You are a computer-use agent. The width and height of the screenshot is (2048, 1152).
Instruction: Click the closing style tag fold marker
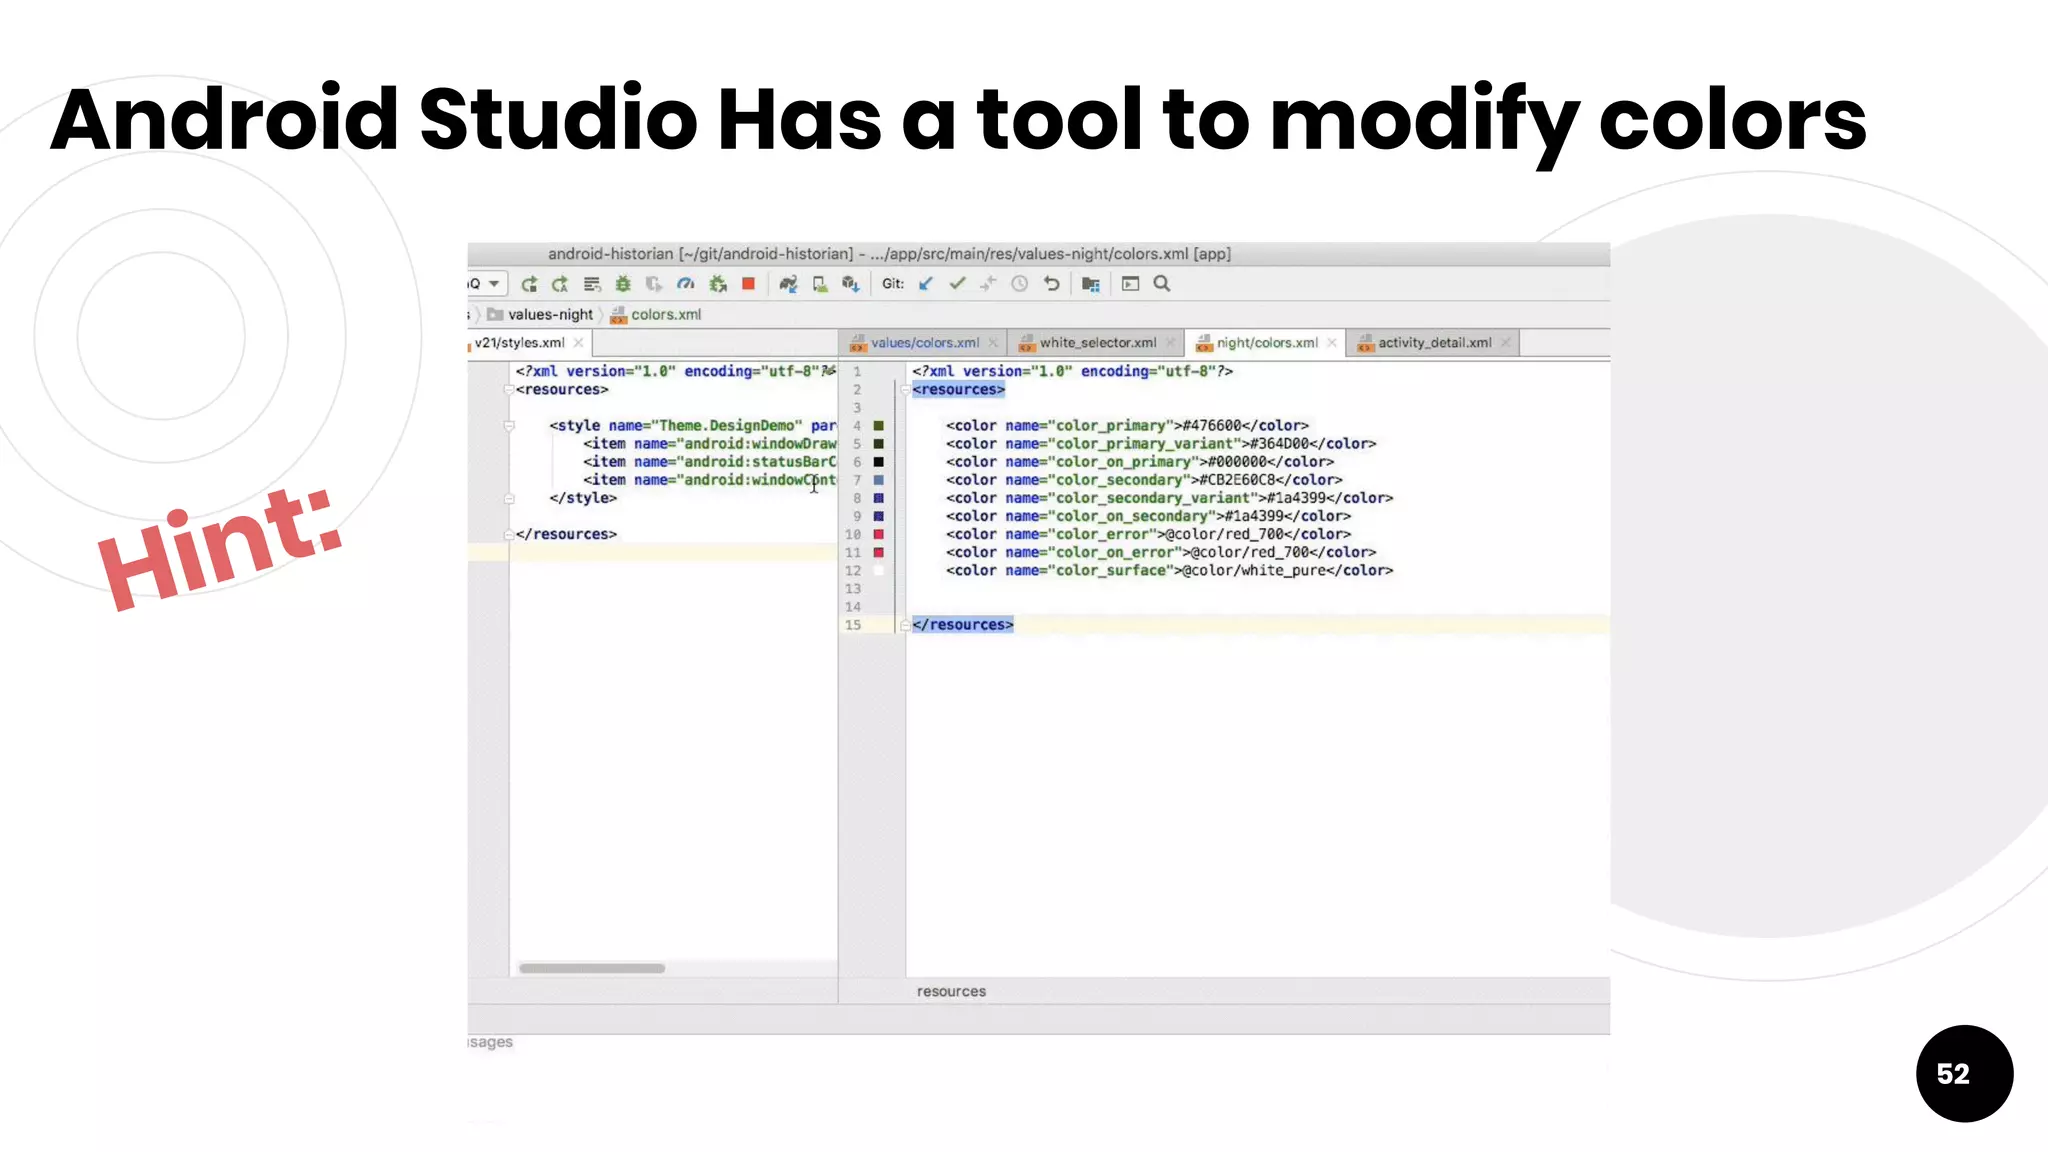(x=509, y=498)
